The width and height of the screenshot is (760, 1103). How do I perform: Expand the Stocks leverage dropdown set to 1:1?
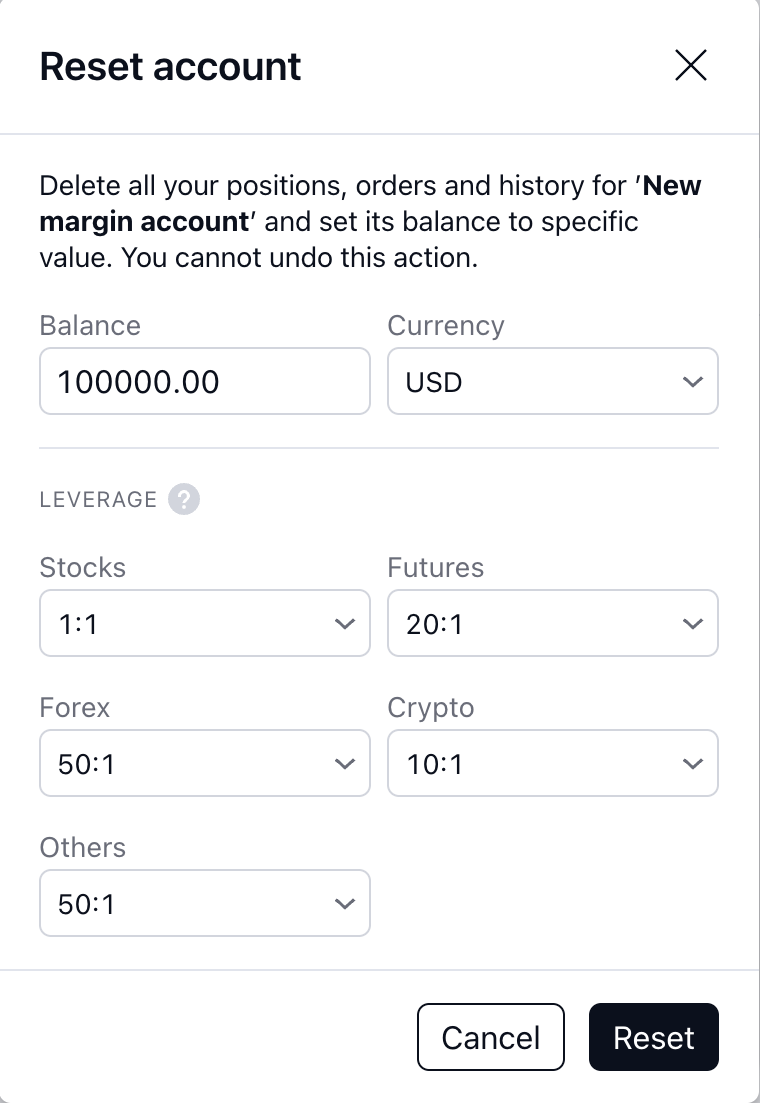click(190, 623)
